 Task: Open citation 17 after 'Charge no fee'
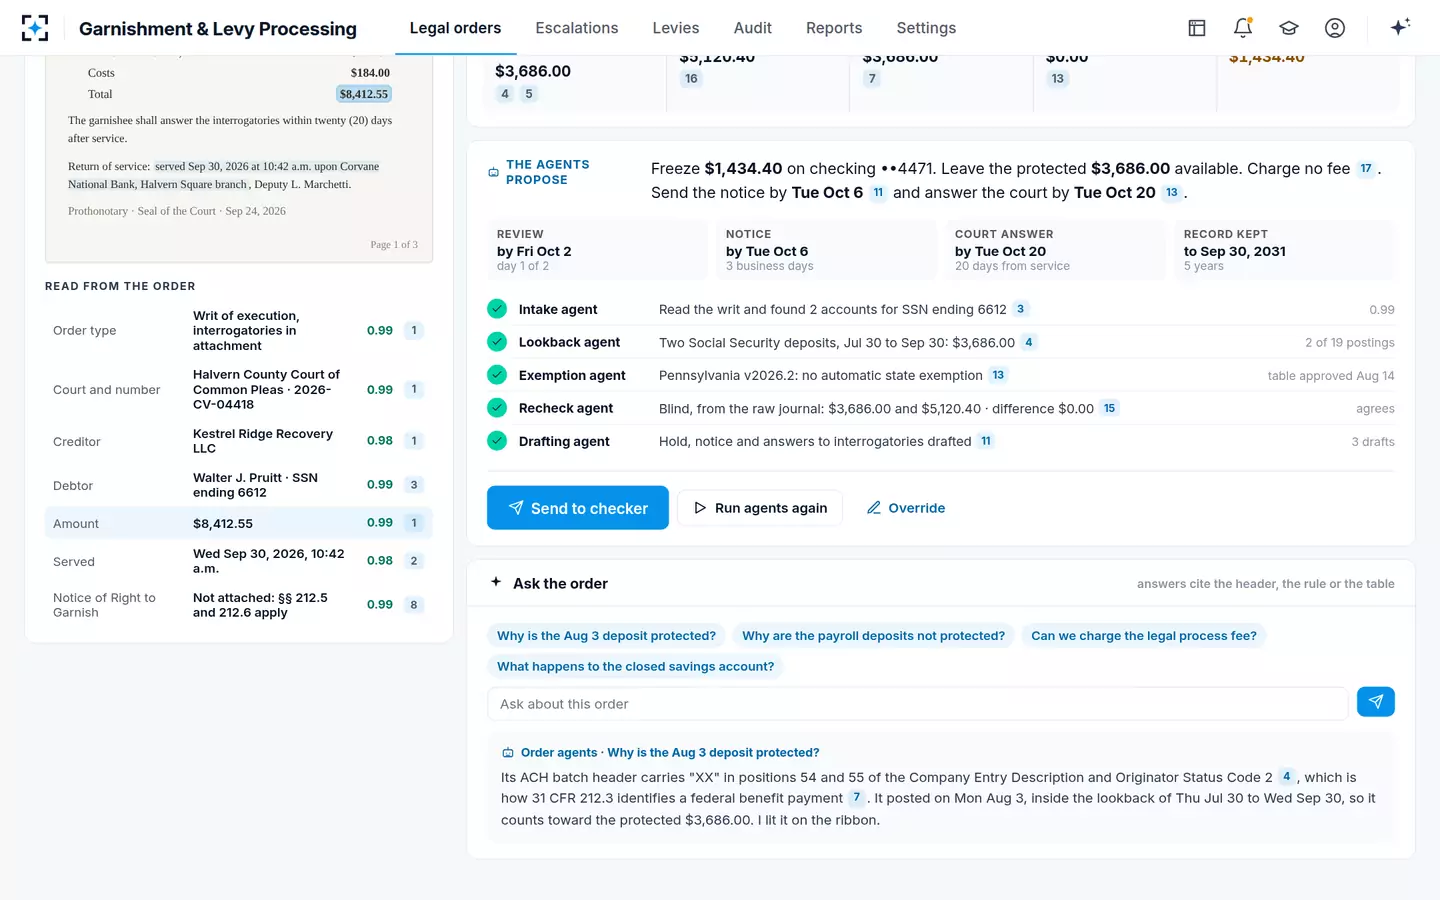click(1366, 169)
